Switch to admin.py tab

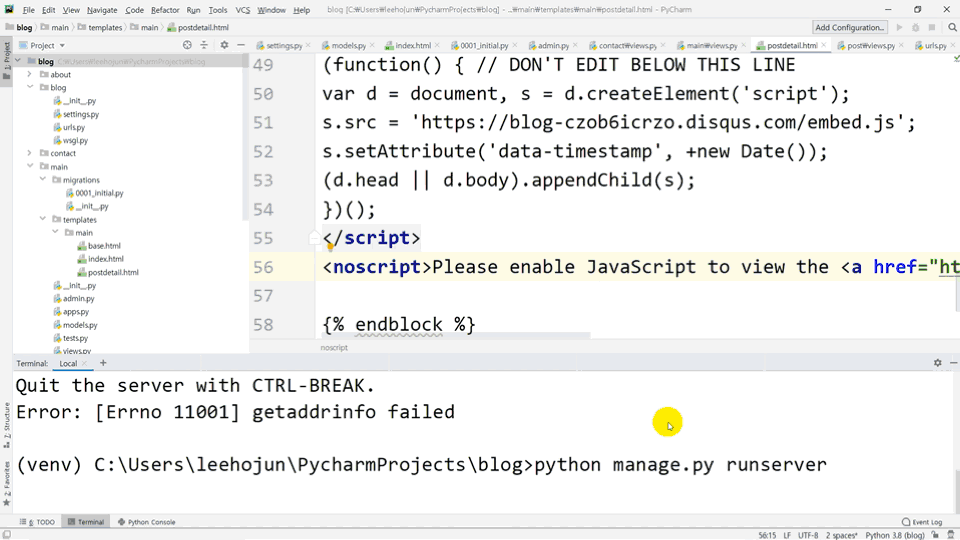pyautogui.click(x=553, y=45)
